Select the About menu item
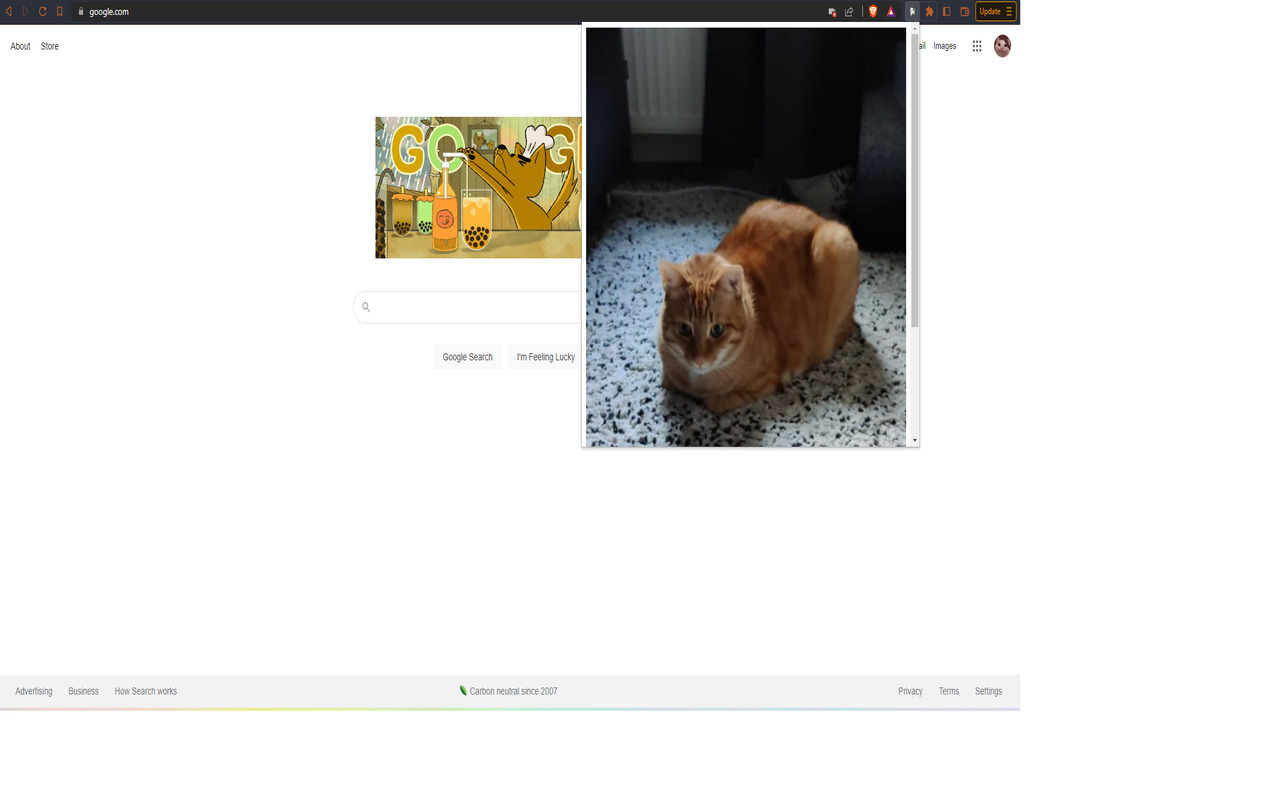 19,46
